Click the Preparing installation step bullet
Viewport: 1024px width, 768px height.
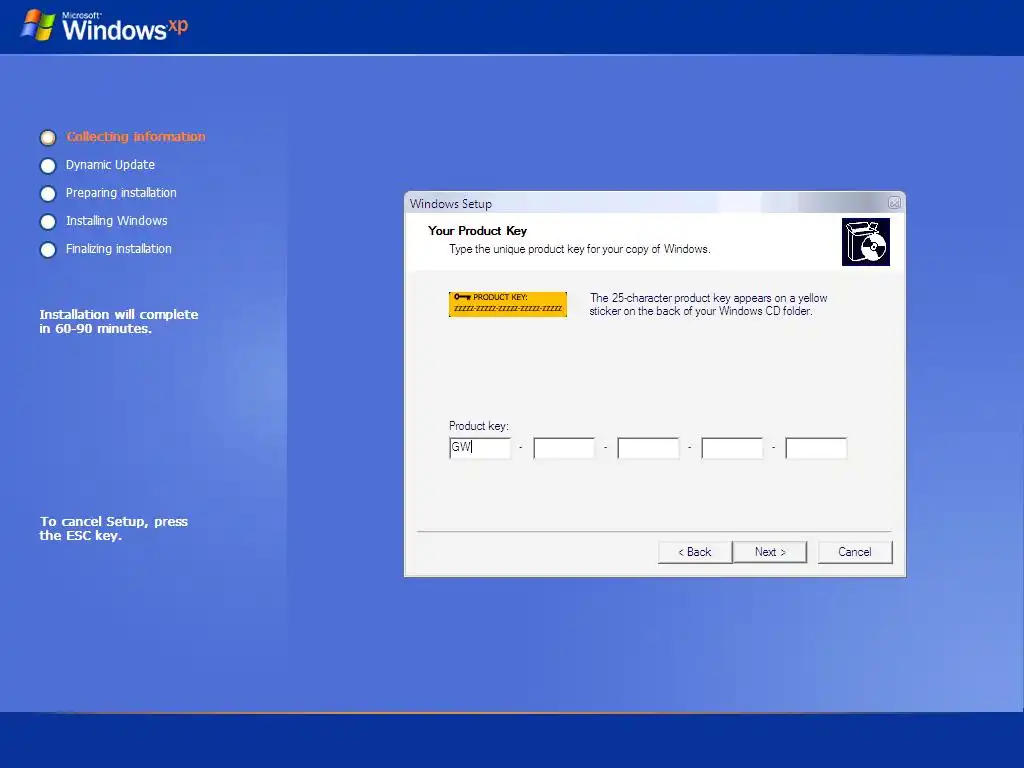pyautogui.click(x=48, y=194)
